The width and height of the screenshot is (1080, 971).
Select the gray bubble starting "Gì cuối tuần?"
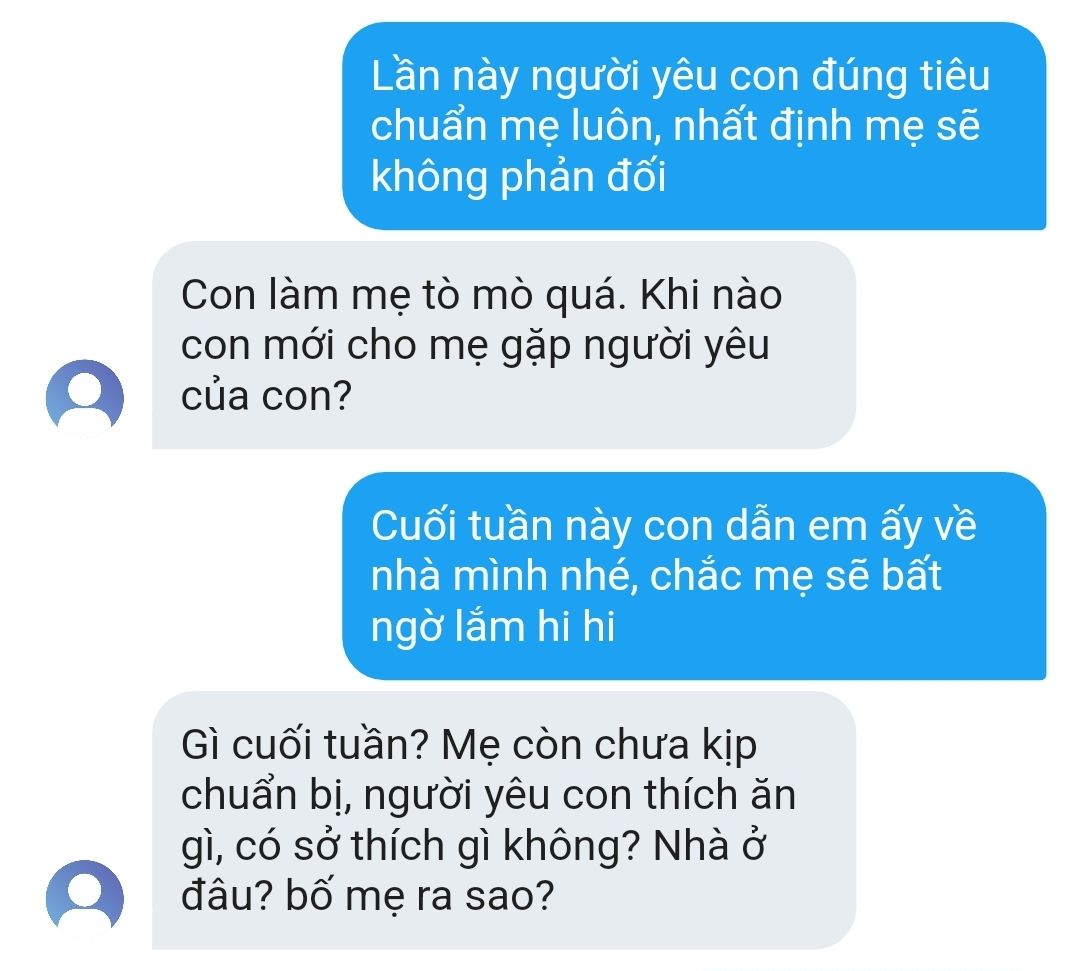pos(503,820)
